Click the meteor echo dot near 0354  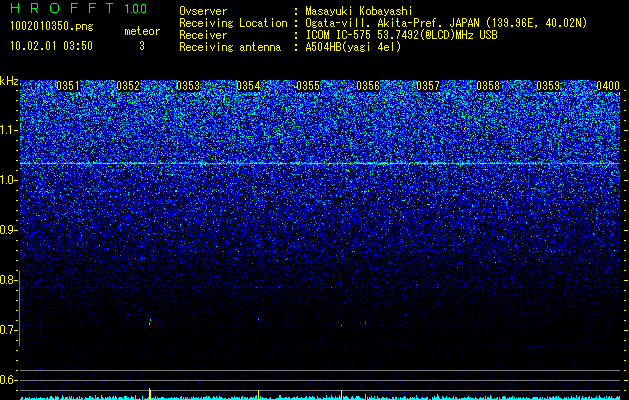[x=258, y=319]
